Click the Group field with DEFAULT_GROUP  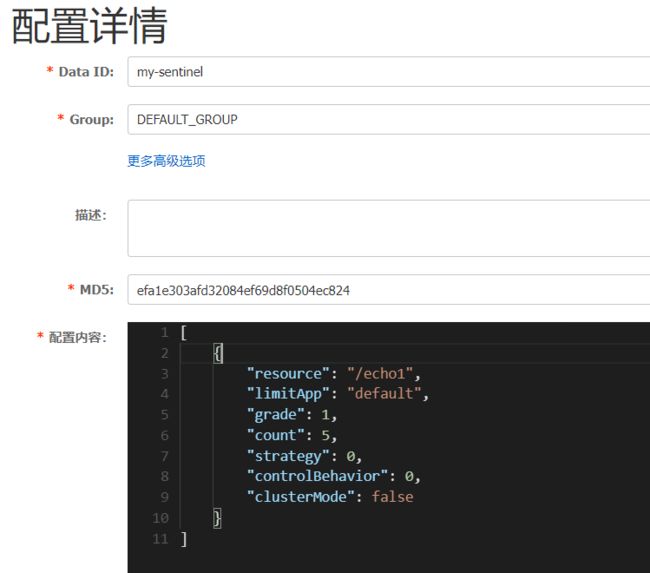pos(389,119)
